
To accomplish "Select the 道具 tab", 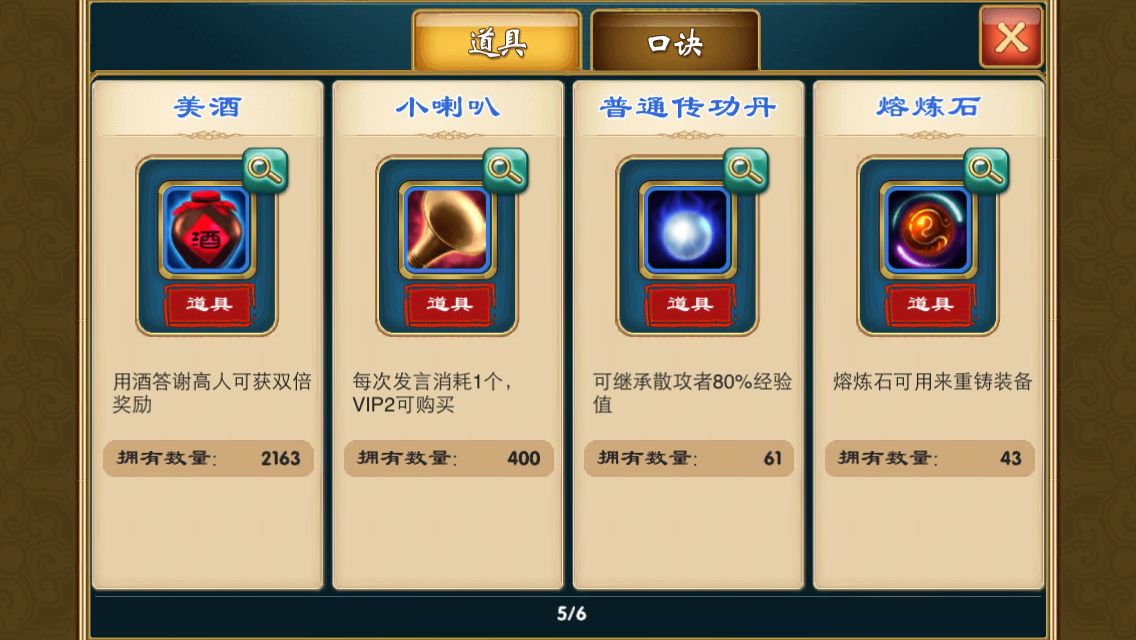I will 497,42.
